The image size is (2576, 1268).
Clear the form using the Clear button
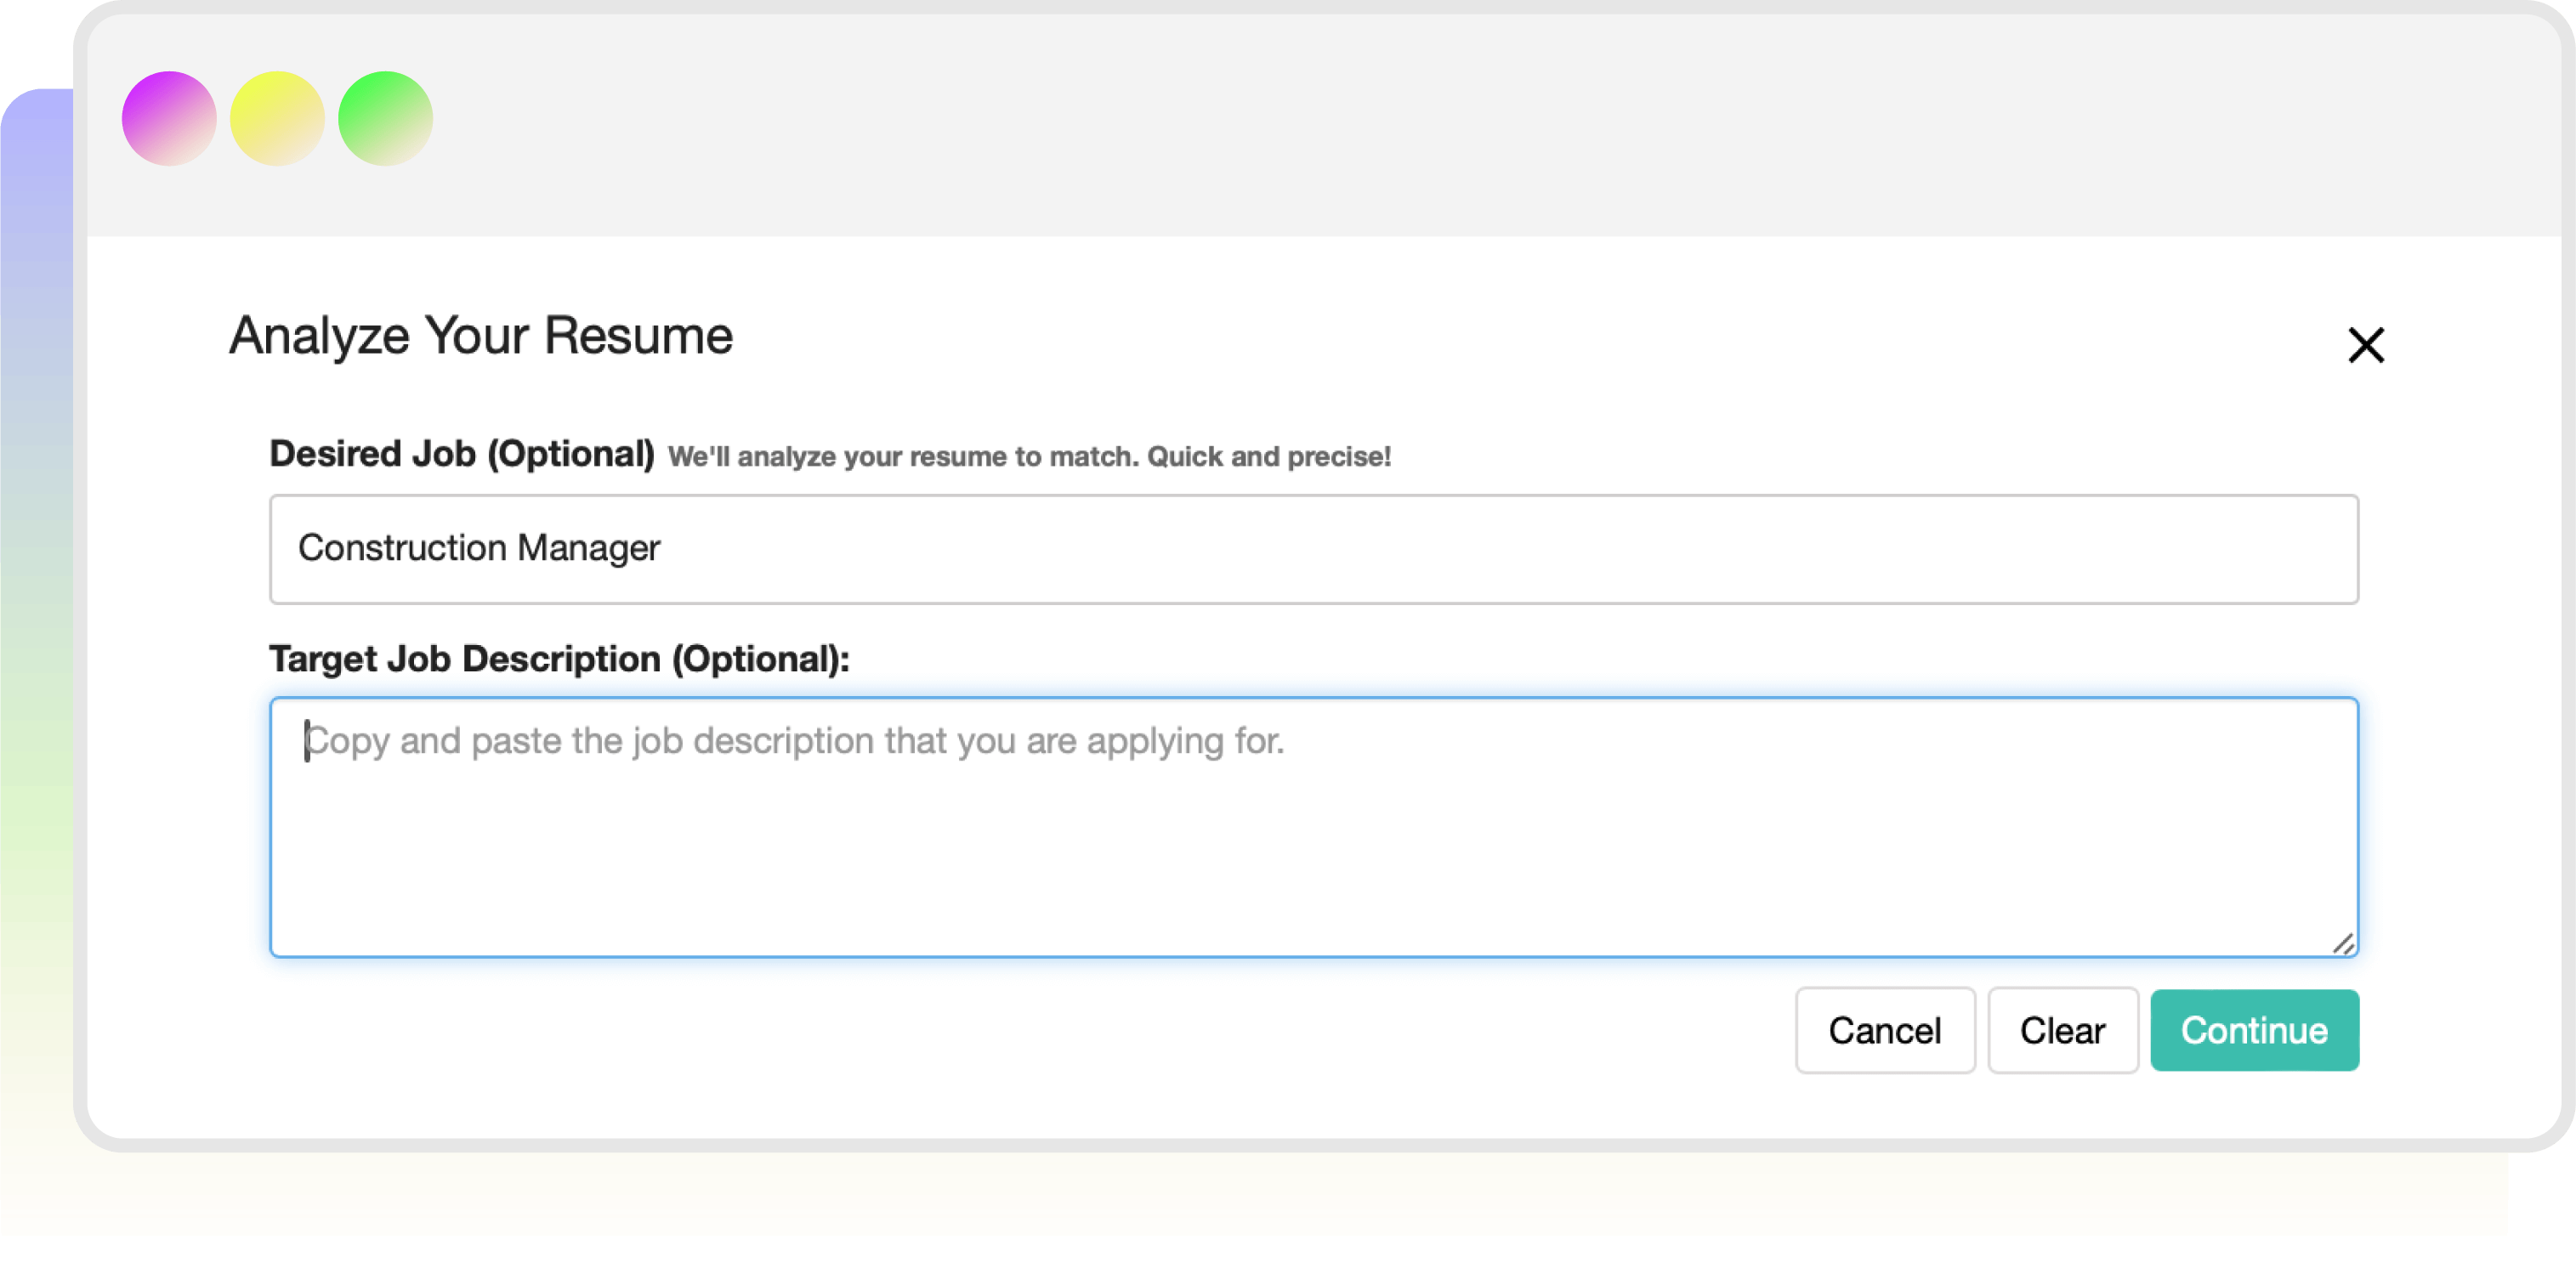point(2062,1030)
